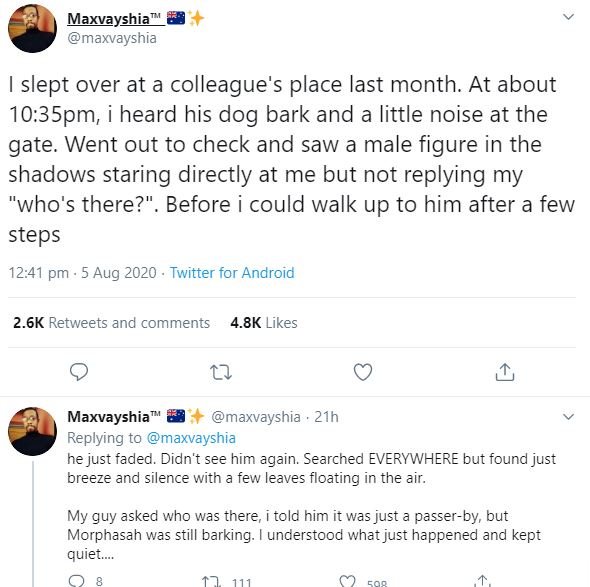Viewport: 590px width, 587px height.
Task: Open the @maxvayshia handle under the main name
Action: point(112,38)
